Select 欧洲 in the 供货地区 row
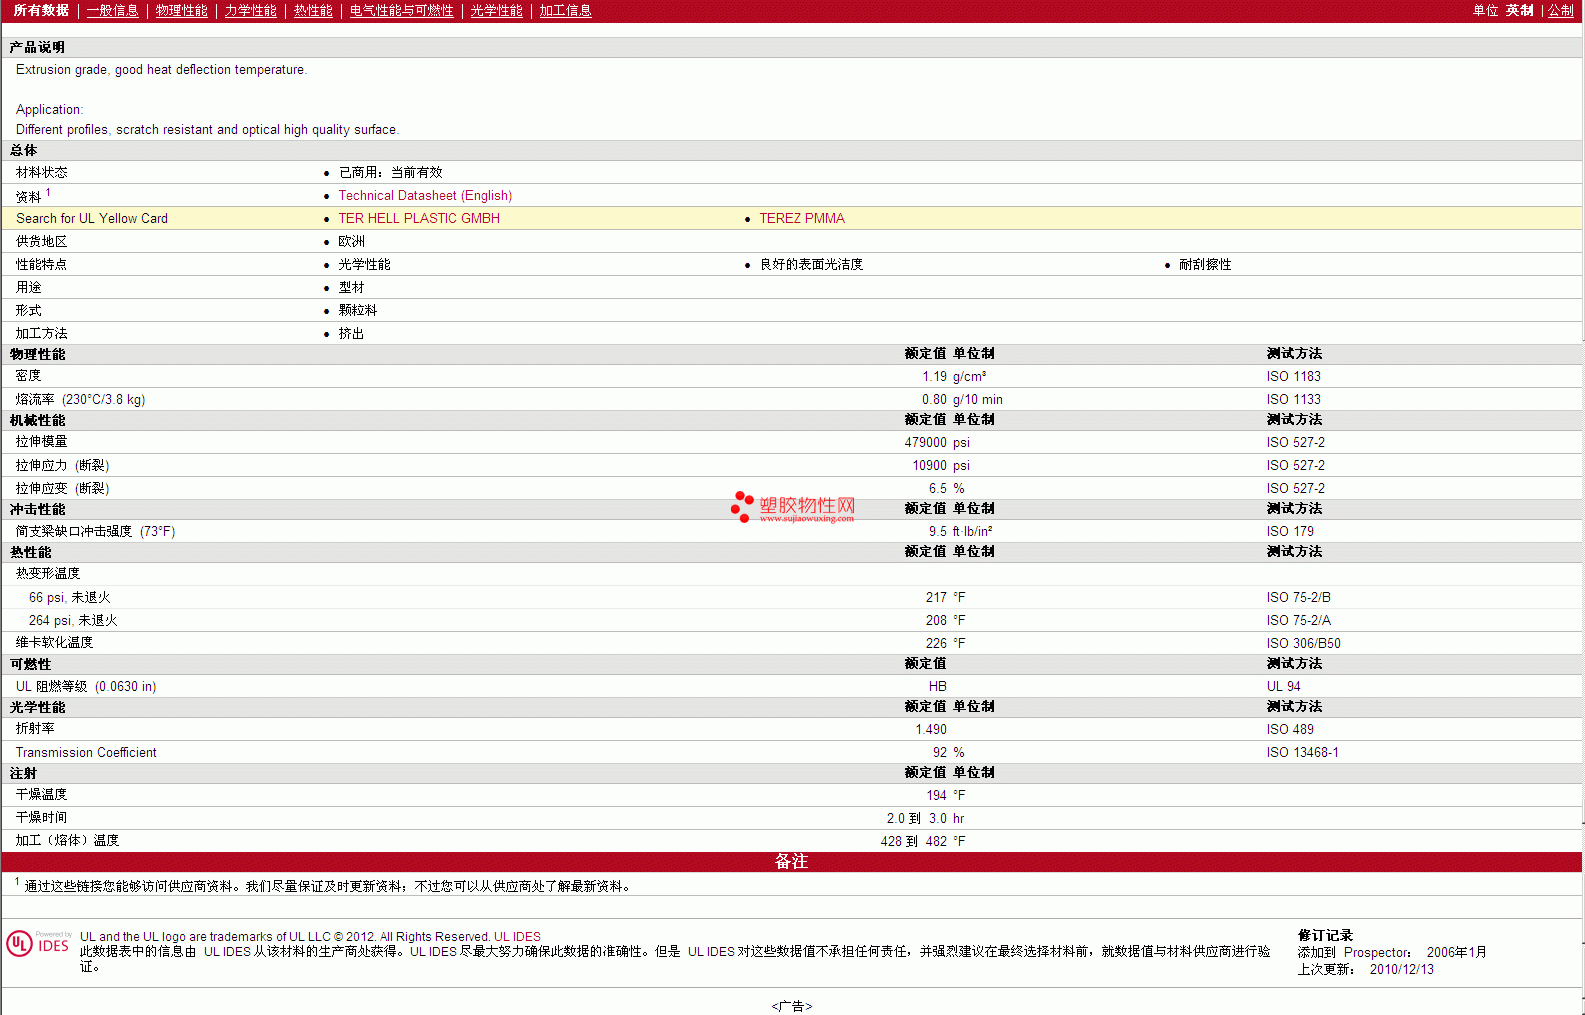1585x1015 pixels. point(352,241)
